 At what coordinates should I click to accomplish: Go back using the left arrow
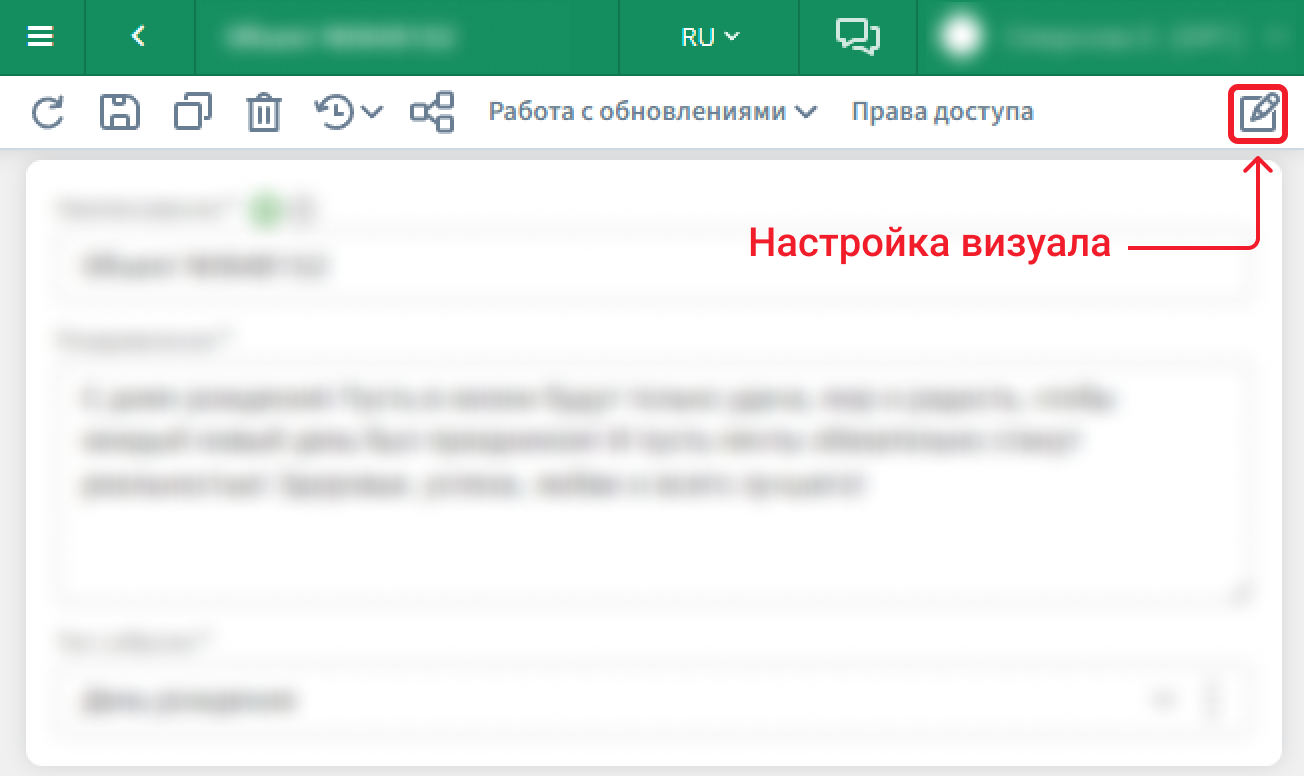tap(139, 37)
